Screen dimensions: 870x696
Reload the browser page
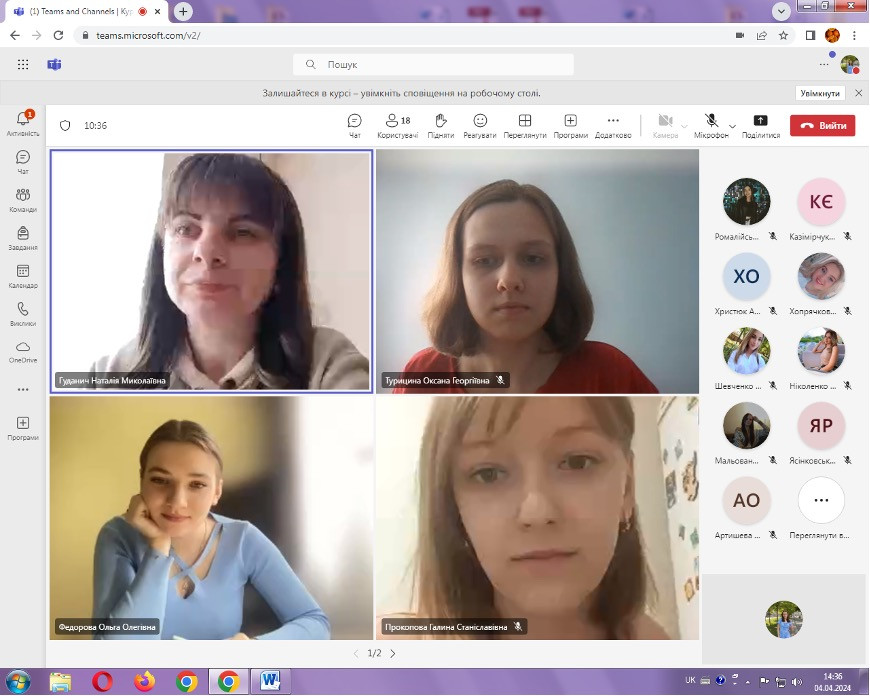(58, 36)
